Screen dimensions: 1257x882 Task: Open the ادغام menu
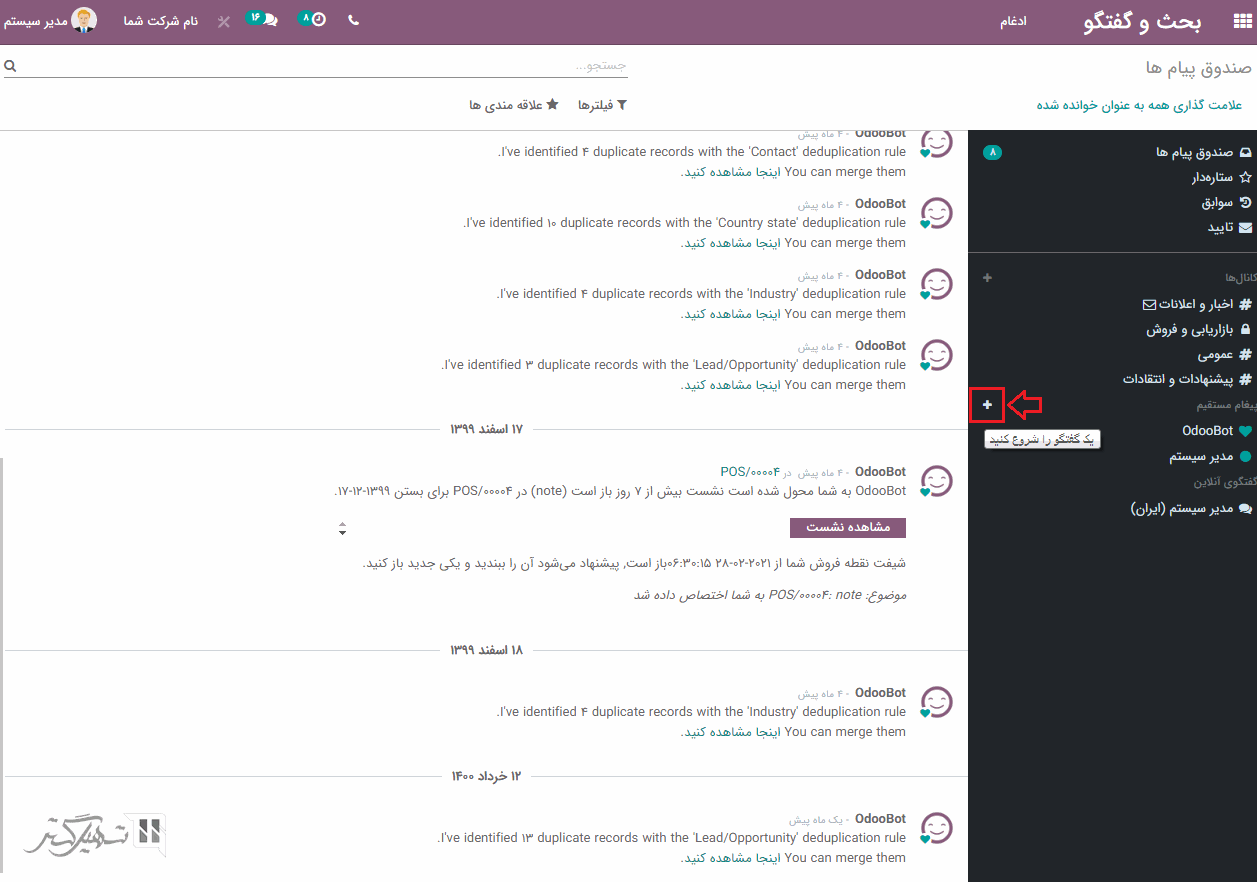click(x=1013, y=21)
